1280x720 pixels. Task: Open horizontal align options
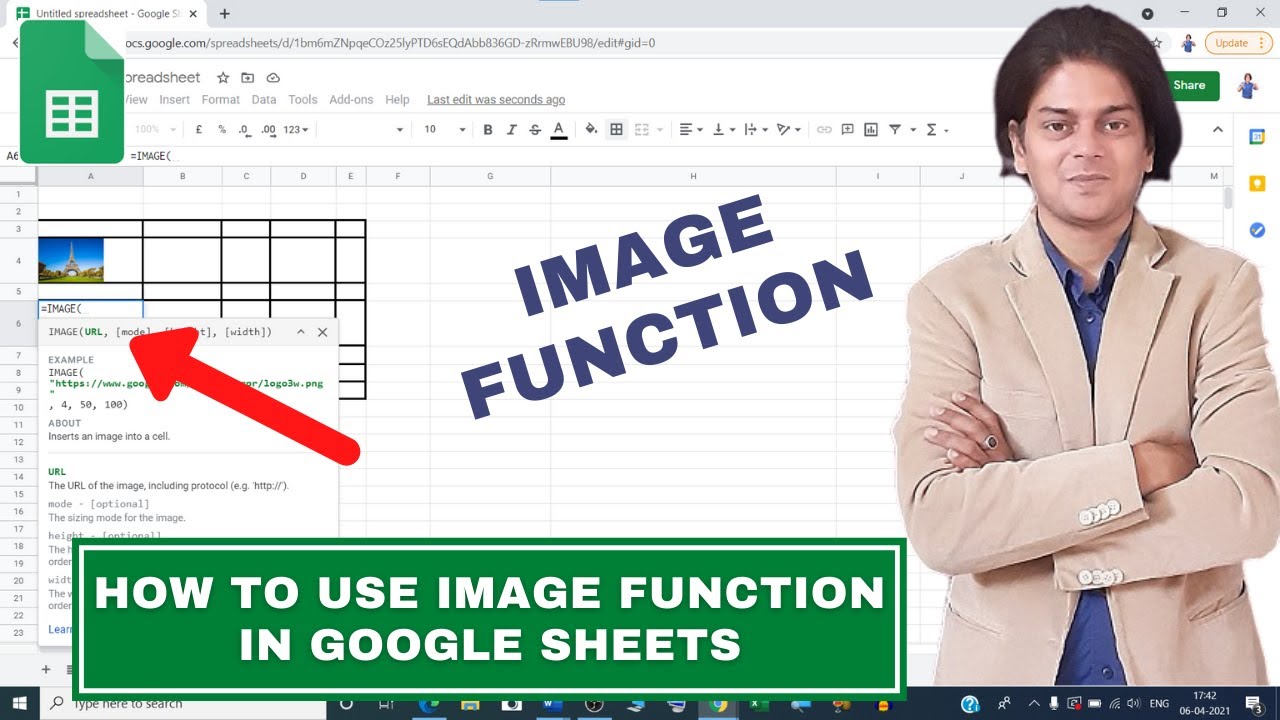pyautogui.click(x=690, y=130)
